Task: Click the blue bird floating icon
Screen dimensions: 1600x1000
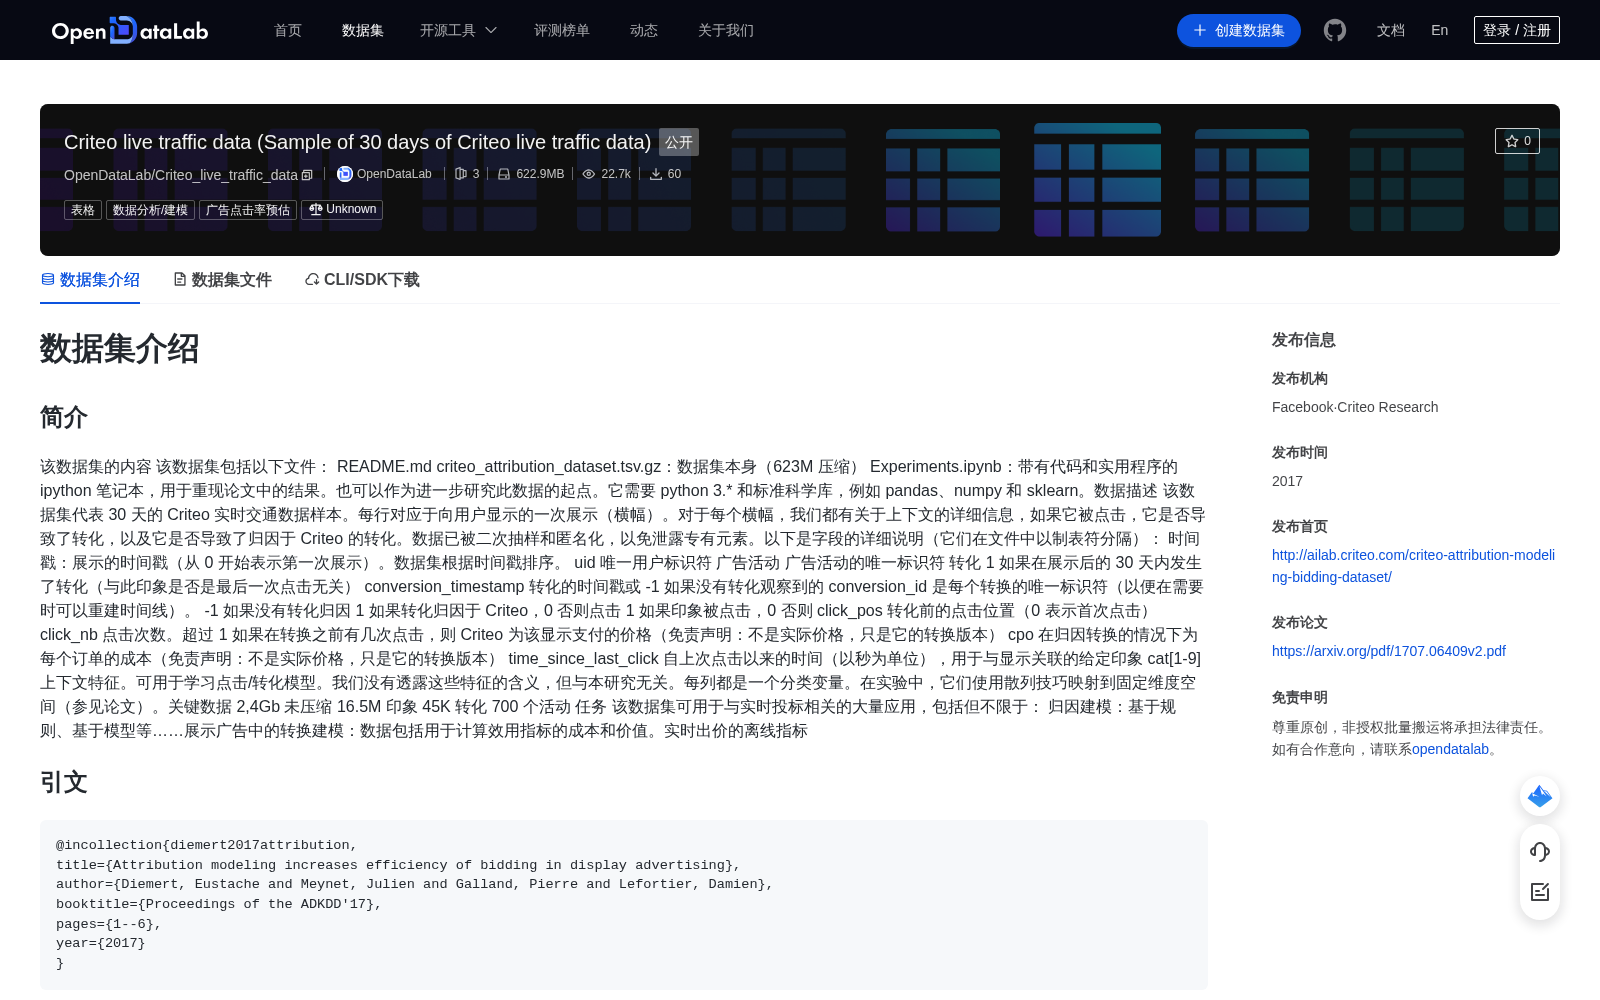Action: [1540, 796]
